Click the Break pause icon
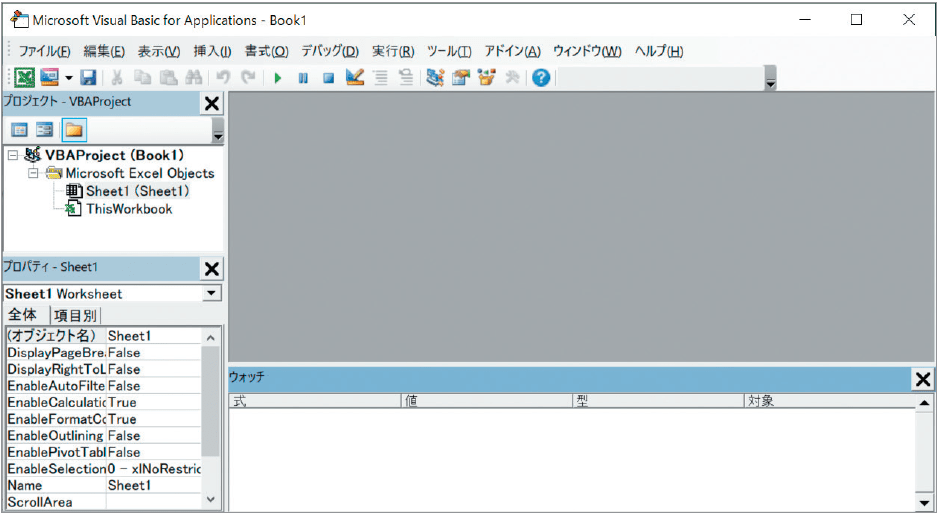939x515 pixels. coord(303,78)
